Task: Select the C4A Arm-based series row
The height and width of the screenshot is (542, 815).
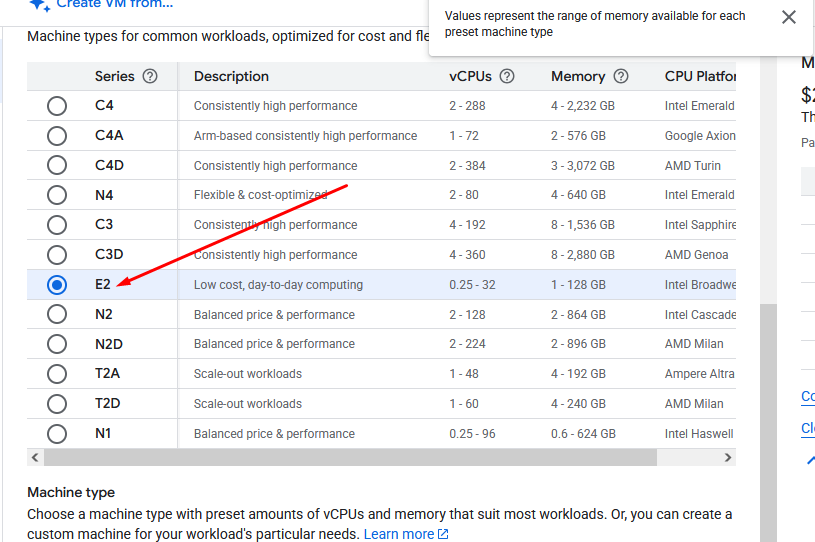Action: (x=381, y=136)
